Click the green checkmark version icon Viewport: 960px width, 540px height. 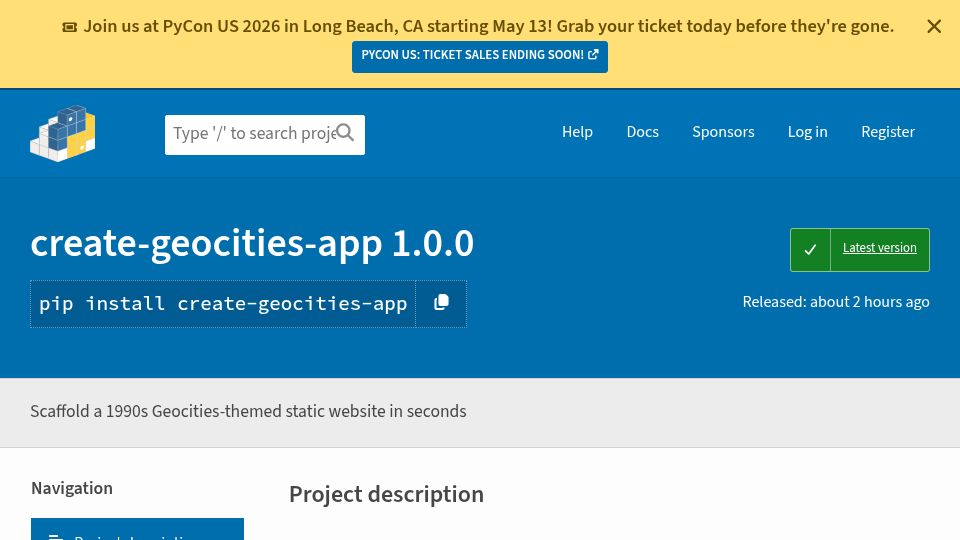coord(810,250)
